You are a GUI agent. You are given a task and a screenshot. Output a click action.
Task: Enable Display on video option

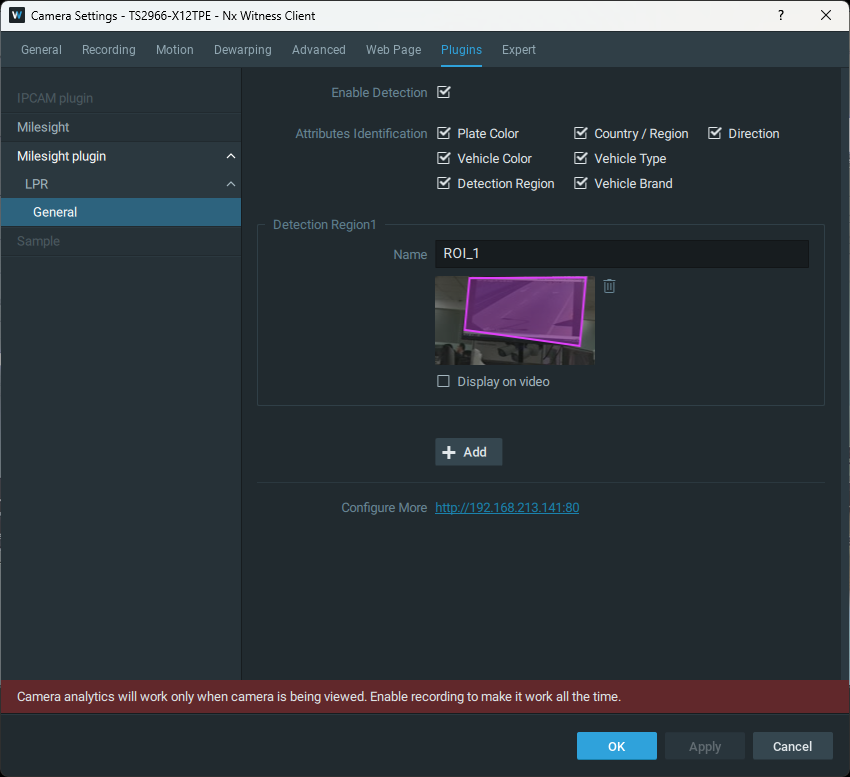(443, 381)
